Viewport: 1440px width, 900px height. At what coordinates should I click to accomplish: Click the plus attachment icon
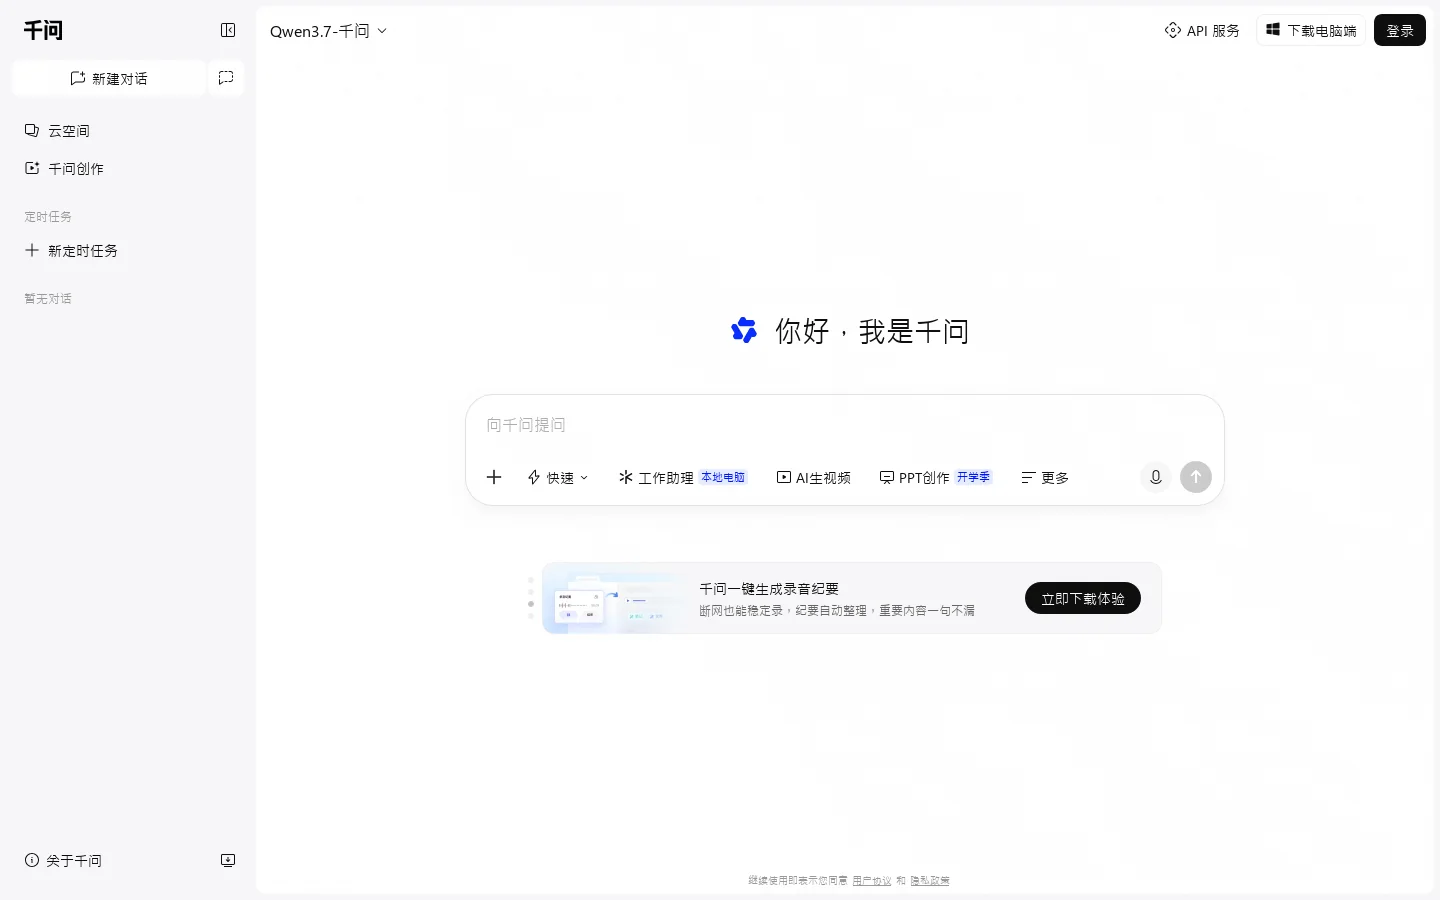(x=494, y=477)
